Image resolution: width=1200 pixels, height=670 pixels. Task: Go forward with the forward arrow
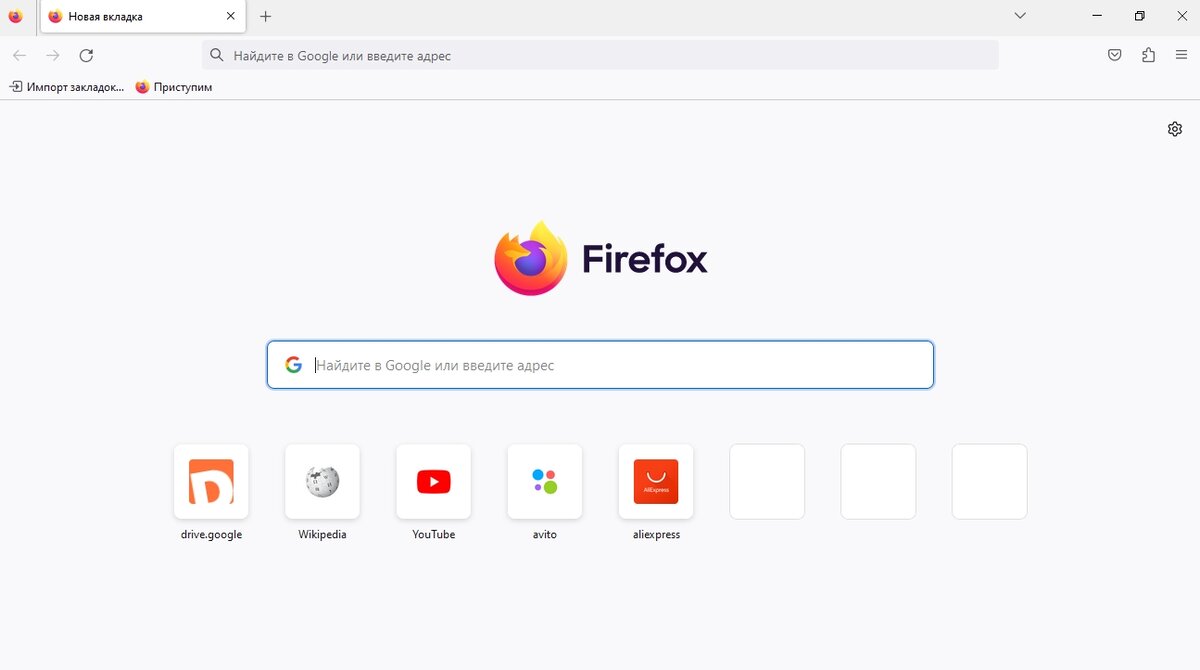(x=53, y=55)
